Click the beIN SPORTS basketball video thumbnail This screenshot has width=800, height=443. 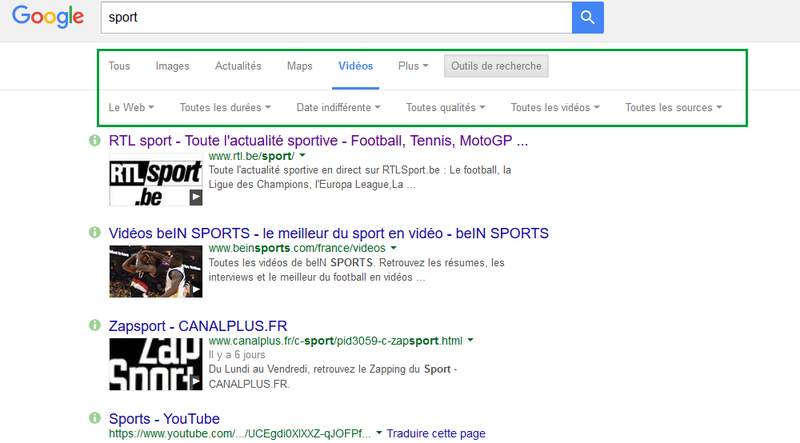pyautogui.click(x=156, y=271)
